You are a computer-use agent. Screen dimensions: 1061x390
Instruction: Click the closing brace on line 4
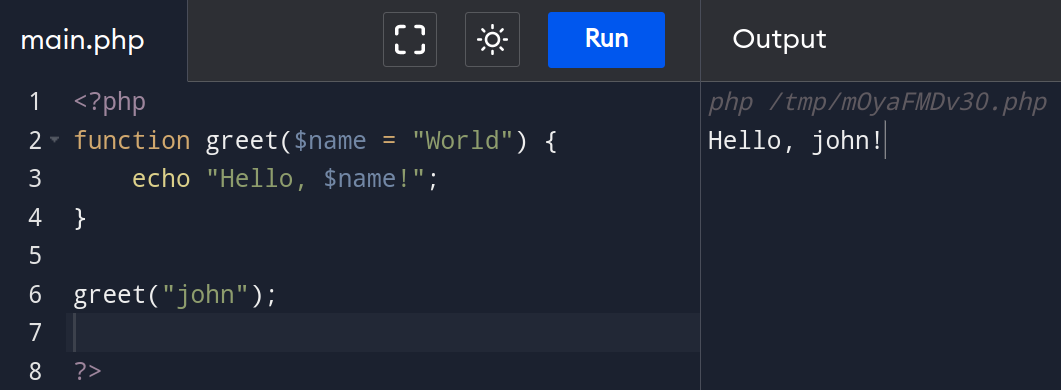[x=80, y=218]
